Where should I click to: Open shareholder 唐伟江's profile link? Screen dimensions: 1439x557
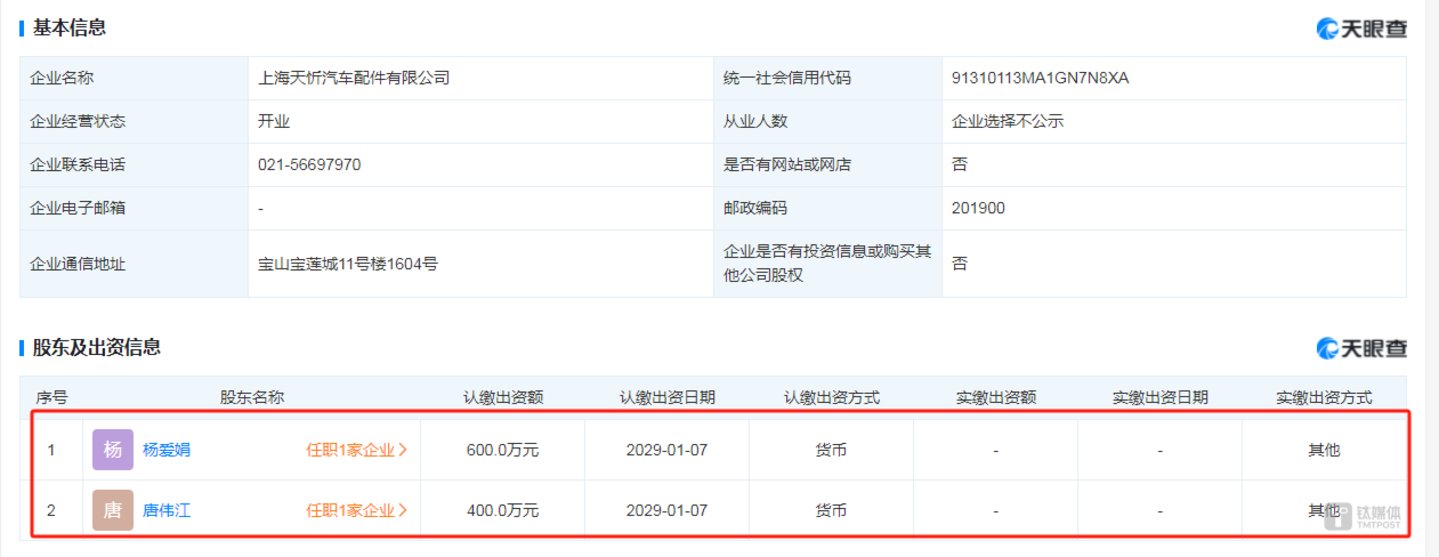pyautogui.click(x=166, y=510)
